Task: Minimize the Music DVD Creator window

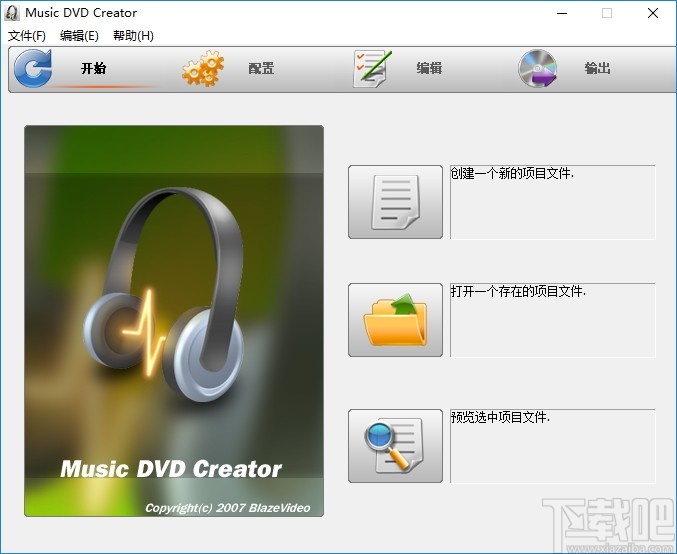Action: [x=562, y=13]
